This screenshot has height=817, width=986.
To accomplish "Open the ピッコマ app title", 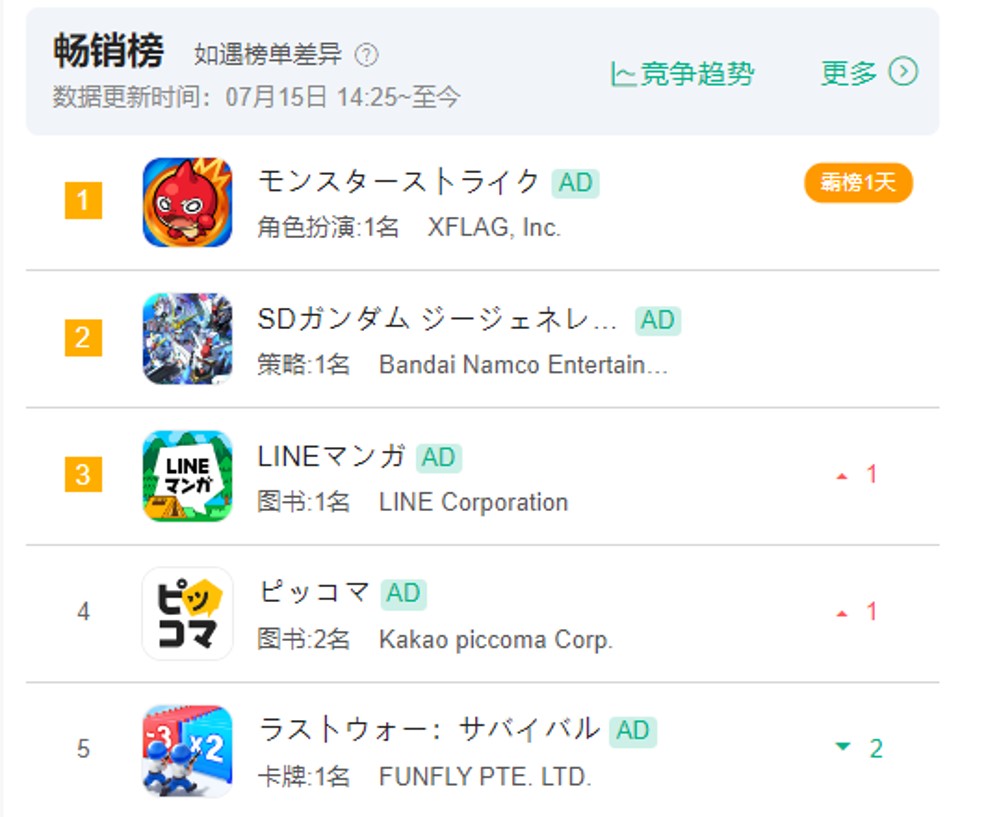I will coord(314,592).
